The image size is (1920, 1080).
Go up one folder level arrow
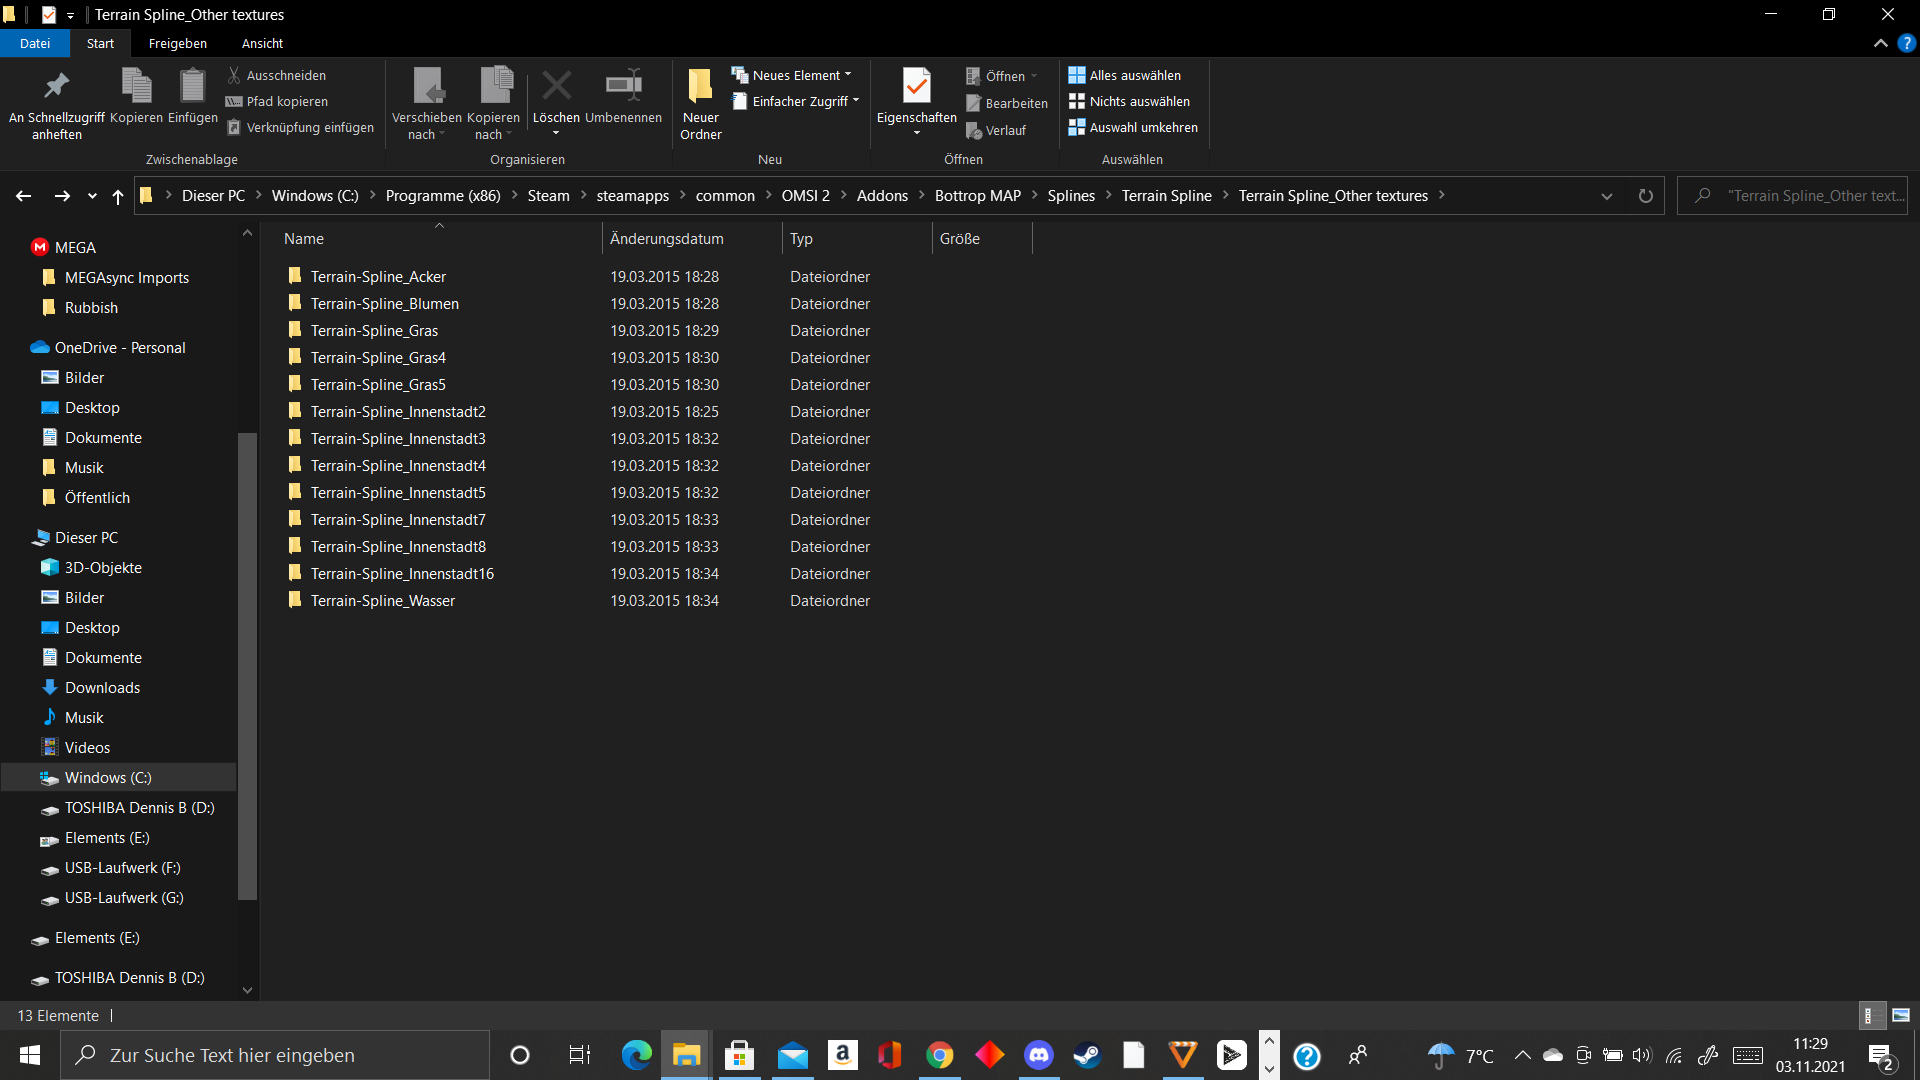tap(118, 196)
